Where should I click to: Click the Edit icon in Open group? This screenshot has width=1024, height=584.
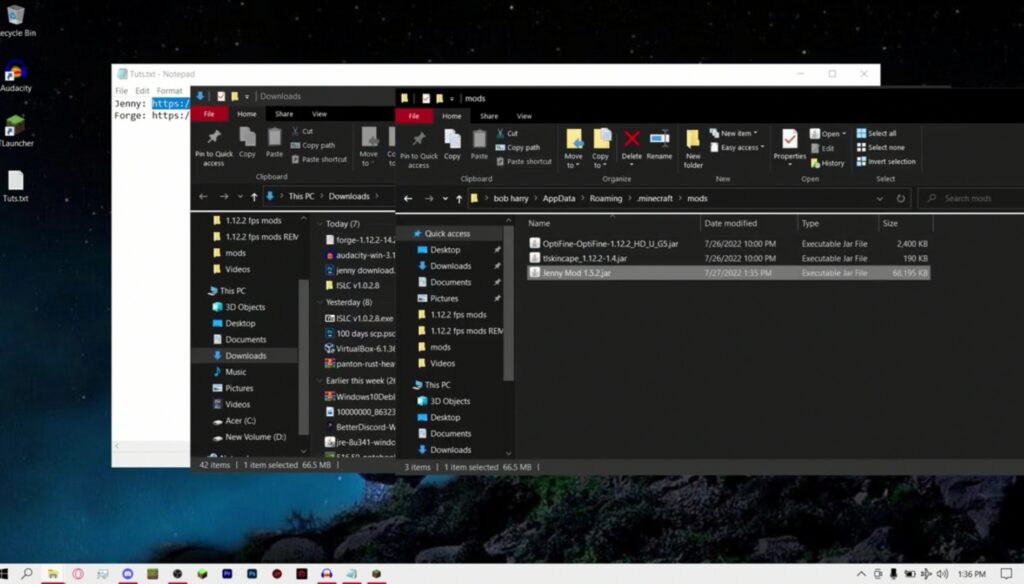point(822,148)
